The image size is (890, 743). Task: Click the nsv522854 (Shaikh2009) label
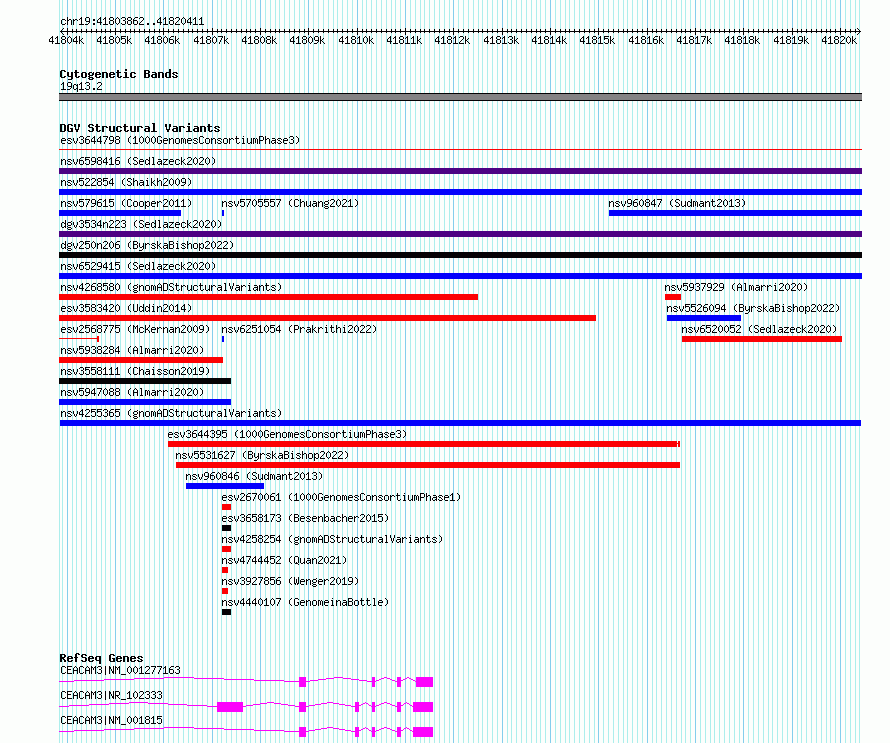(x=126, y=182)
